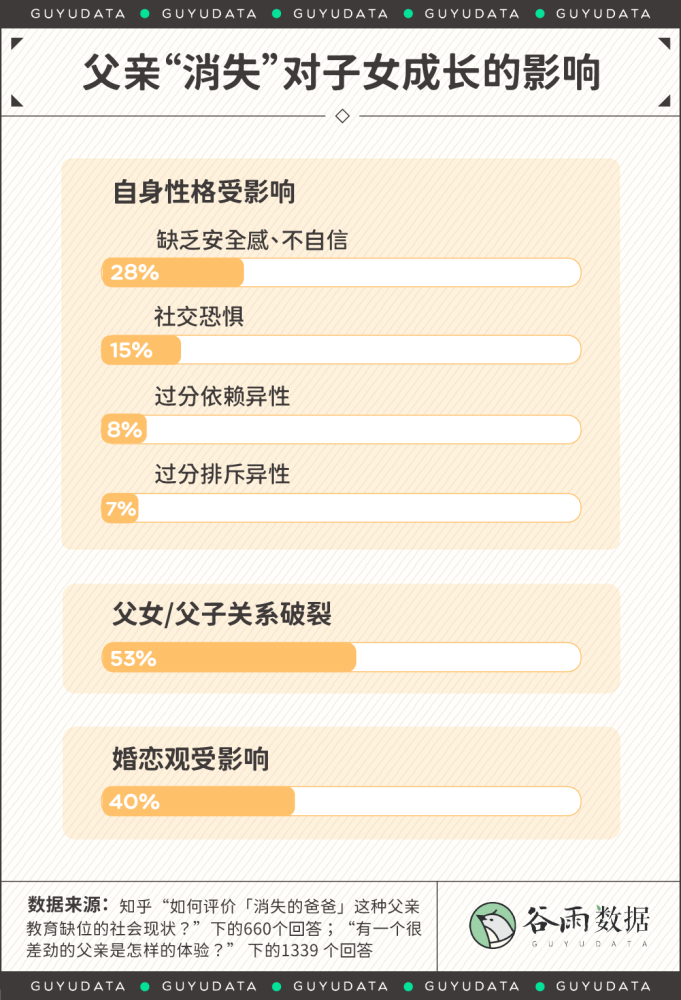This screenshot has width=681, height=1000.
Task: Click the 父女/父子关系破裂 heading
Action: click(x=222, y=614)
